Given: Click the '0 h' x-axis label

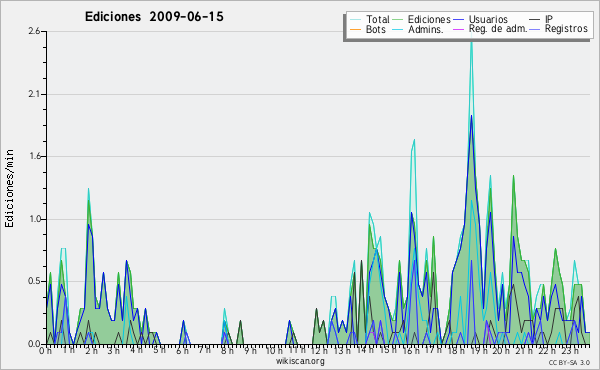Looking at the screenshot, I should point(46,351).
